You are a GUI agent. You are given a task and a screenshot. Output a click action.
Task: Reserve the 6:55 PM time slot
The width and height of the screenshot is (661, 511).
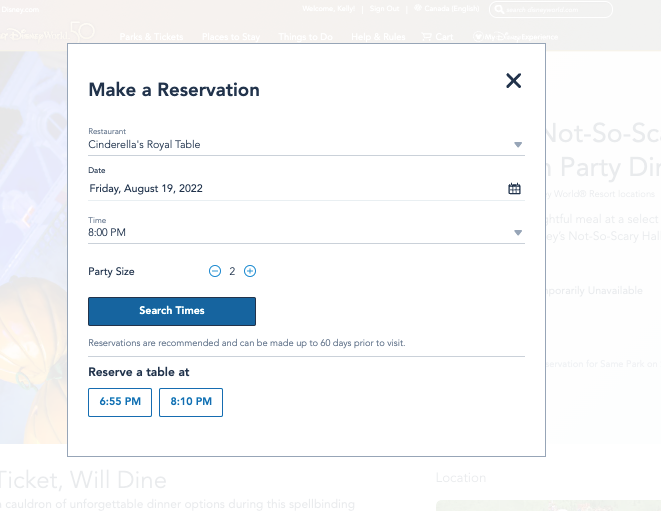point(120,402)
